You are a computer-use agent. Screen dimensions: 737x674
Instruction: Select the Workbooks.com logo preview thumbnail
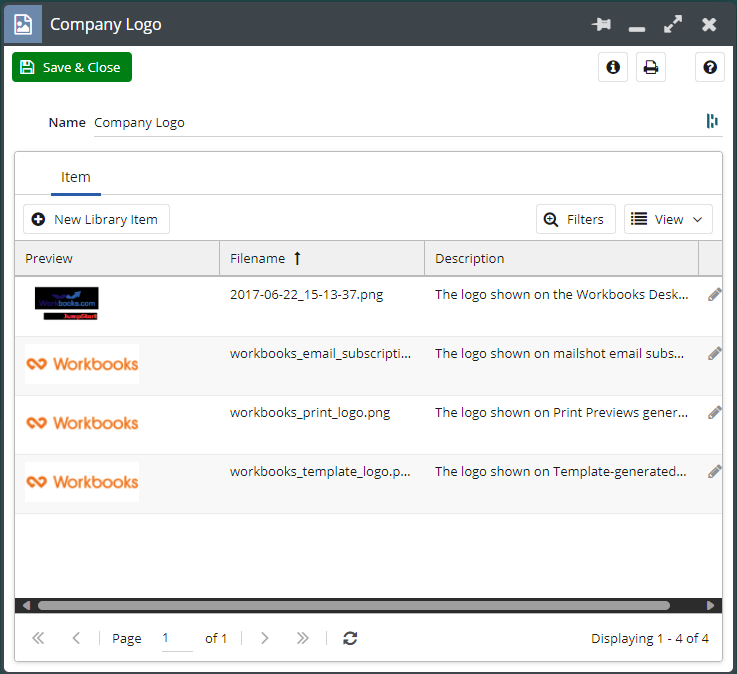pyautogui.click(x=67, y=303)
